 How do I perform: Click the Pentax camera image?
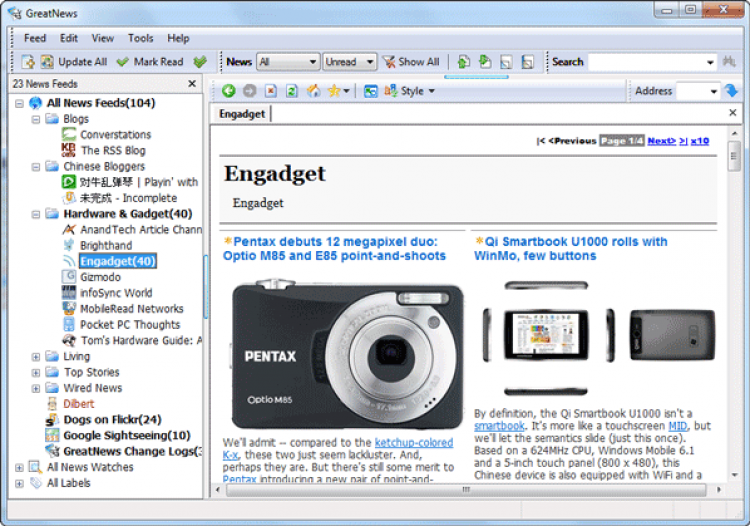click(x=346, y=355)
